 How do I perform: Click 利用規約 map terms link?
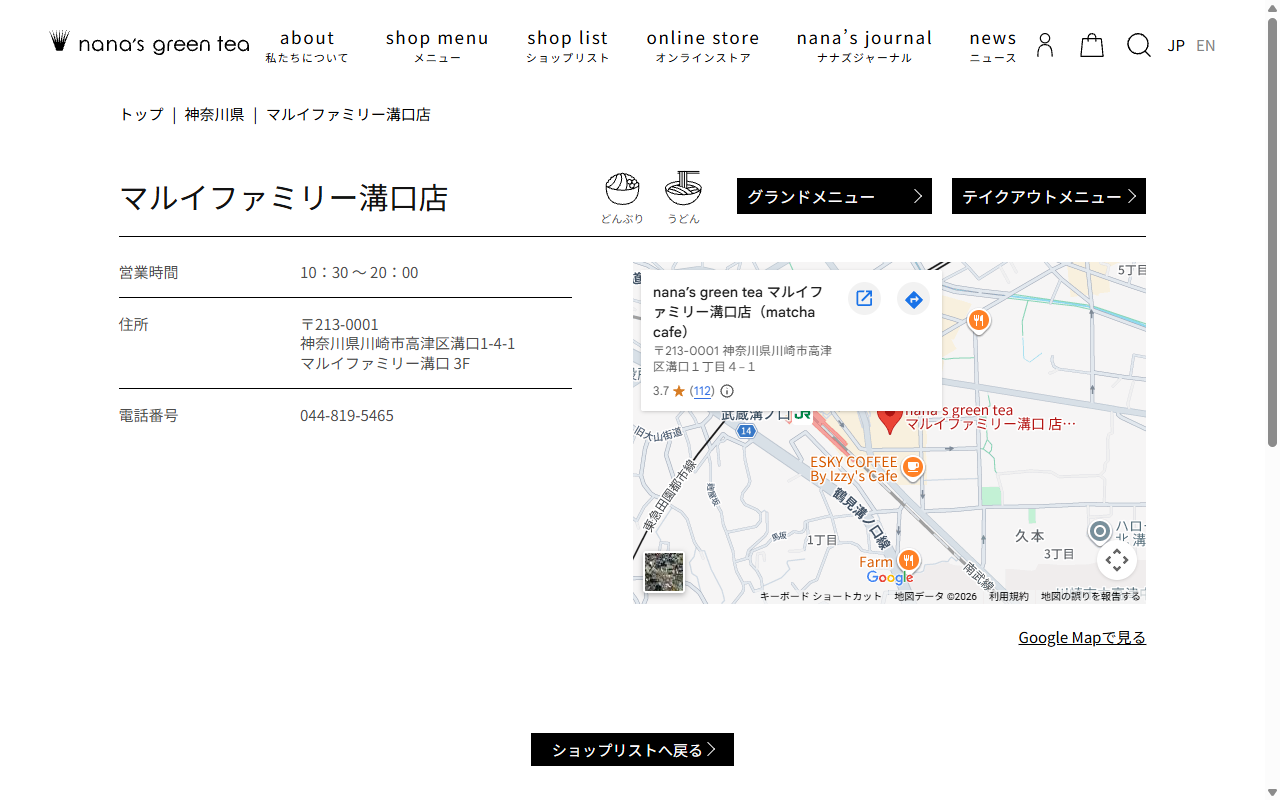pos(1008,596)
